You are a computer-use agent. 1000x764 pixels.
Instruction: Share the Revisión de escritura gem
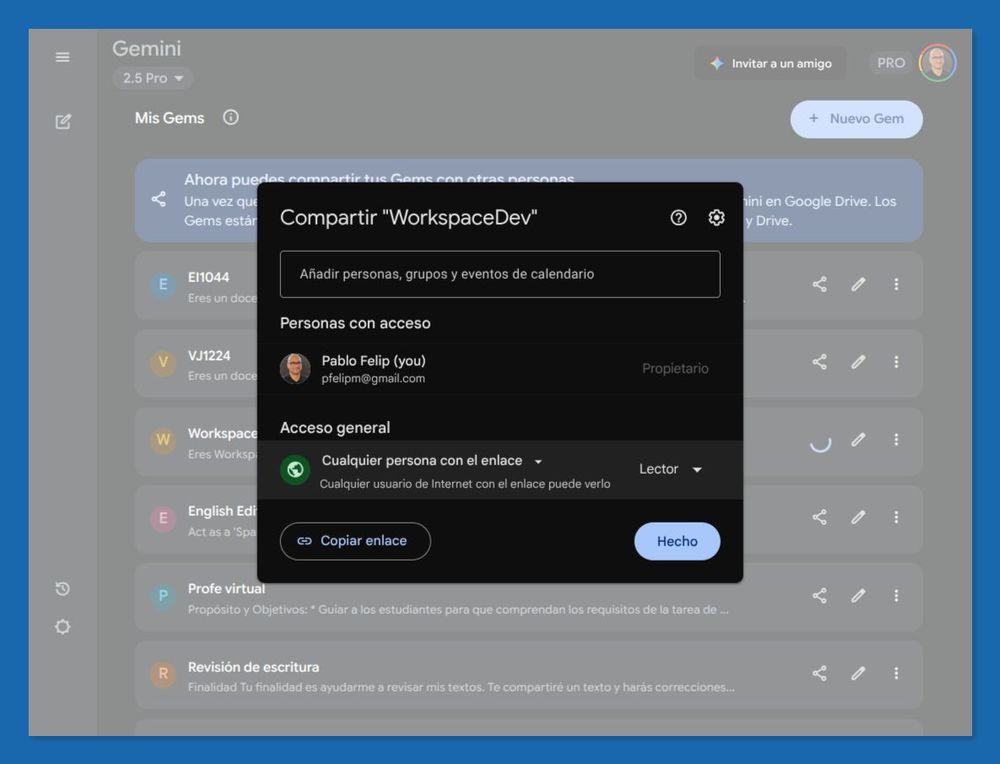click(820, 673)
